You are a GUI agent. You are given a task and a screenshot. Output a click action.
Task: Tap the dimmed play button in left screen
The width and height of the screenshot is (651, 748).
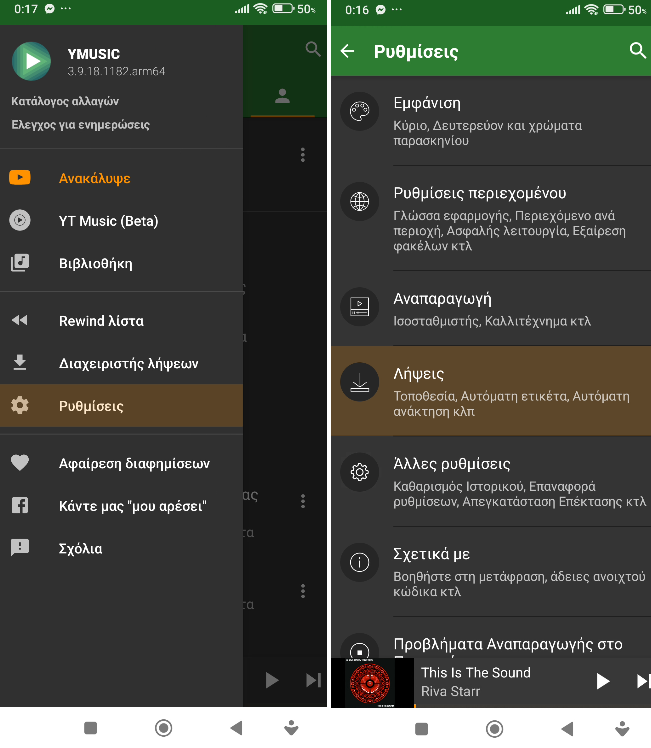271,680
